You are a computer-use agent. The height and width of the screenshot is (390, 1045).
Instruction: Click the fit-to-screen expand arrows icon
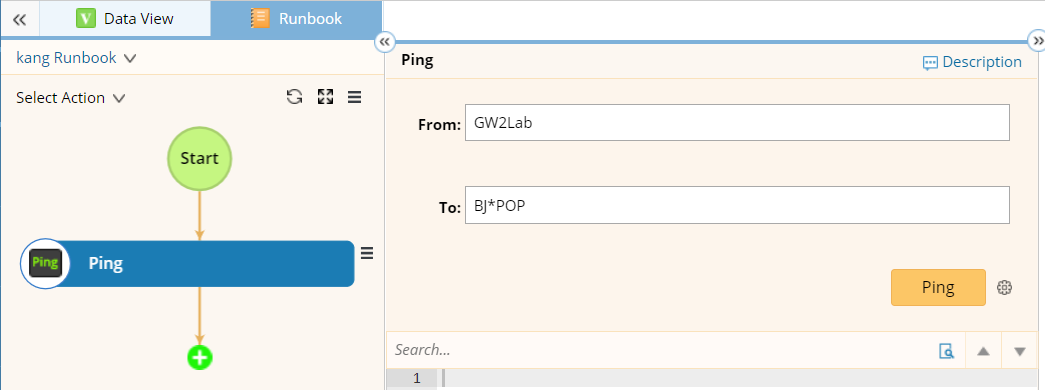tap(325, 97)
